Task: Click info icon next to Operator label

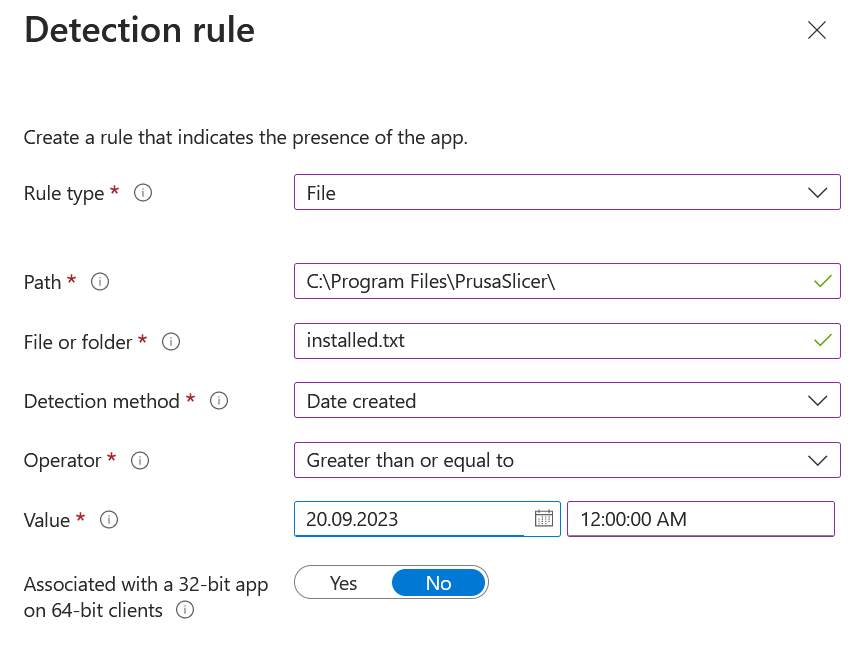Action: pos(140,460)
